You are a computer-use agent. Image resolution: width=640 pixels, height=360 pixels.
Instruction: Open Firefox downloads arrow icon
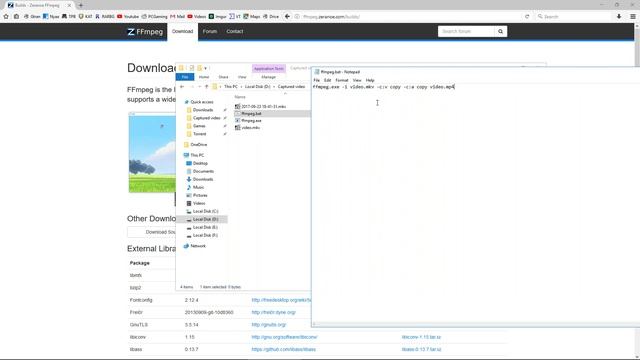click(x=619, y=16)
